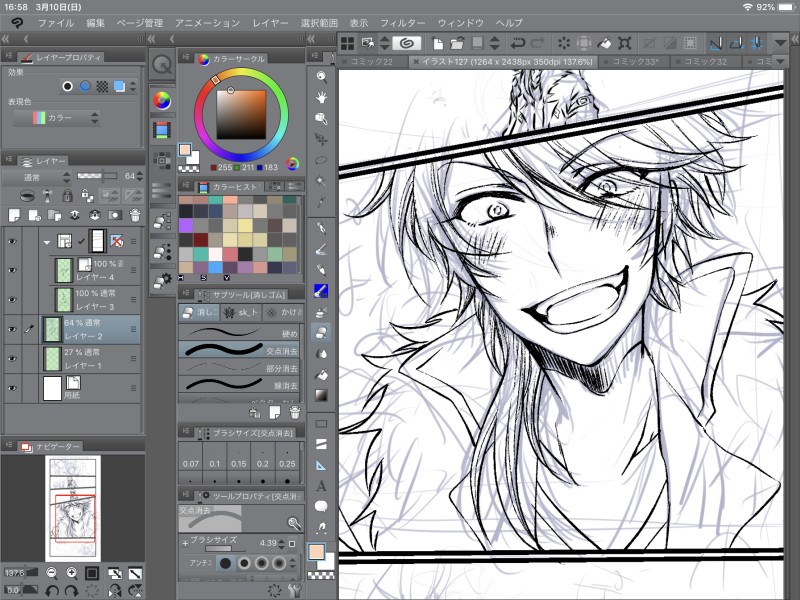The image size is (800, 600).
Task: Collapse the layer folder triangle
Action: click(x=46, y=241)
